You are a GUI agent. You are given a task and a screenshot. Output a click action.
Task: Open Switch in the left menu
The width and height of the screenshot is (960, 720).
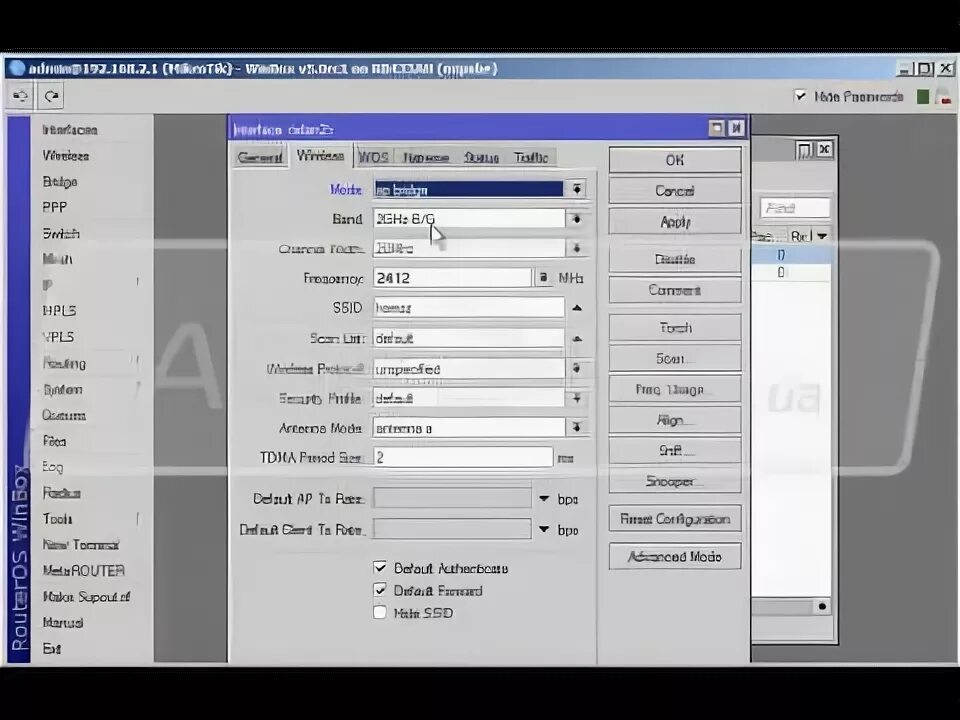pyautogui.click(x=61, y=234)
